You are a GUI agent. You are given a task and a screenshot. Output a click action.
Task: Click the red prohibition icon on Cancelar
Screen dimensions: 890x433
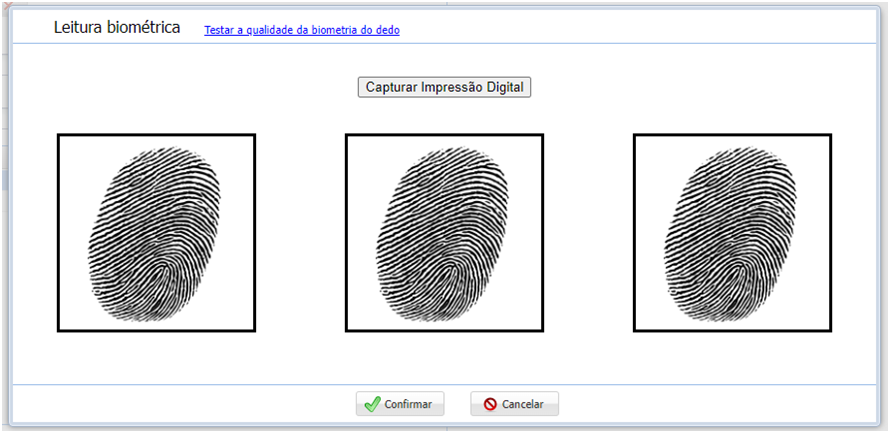point(490,405)
